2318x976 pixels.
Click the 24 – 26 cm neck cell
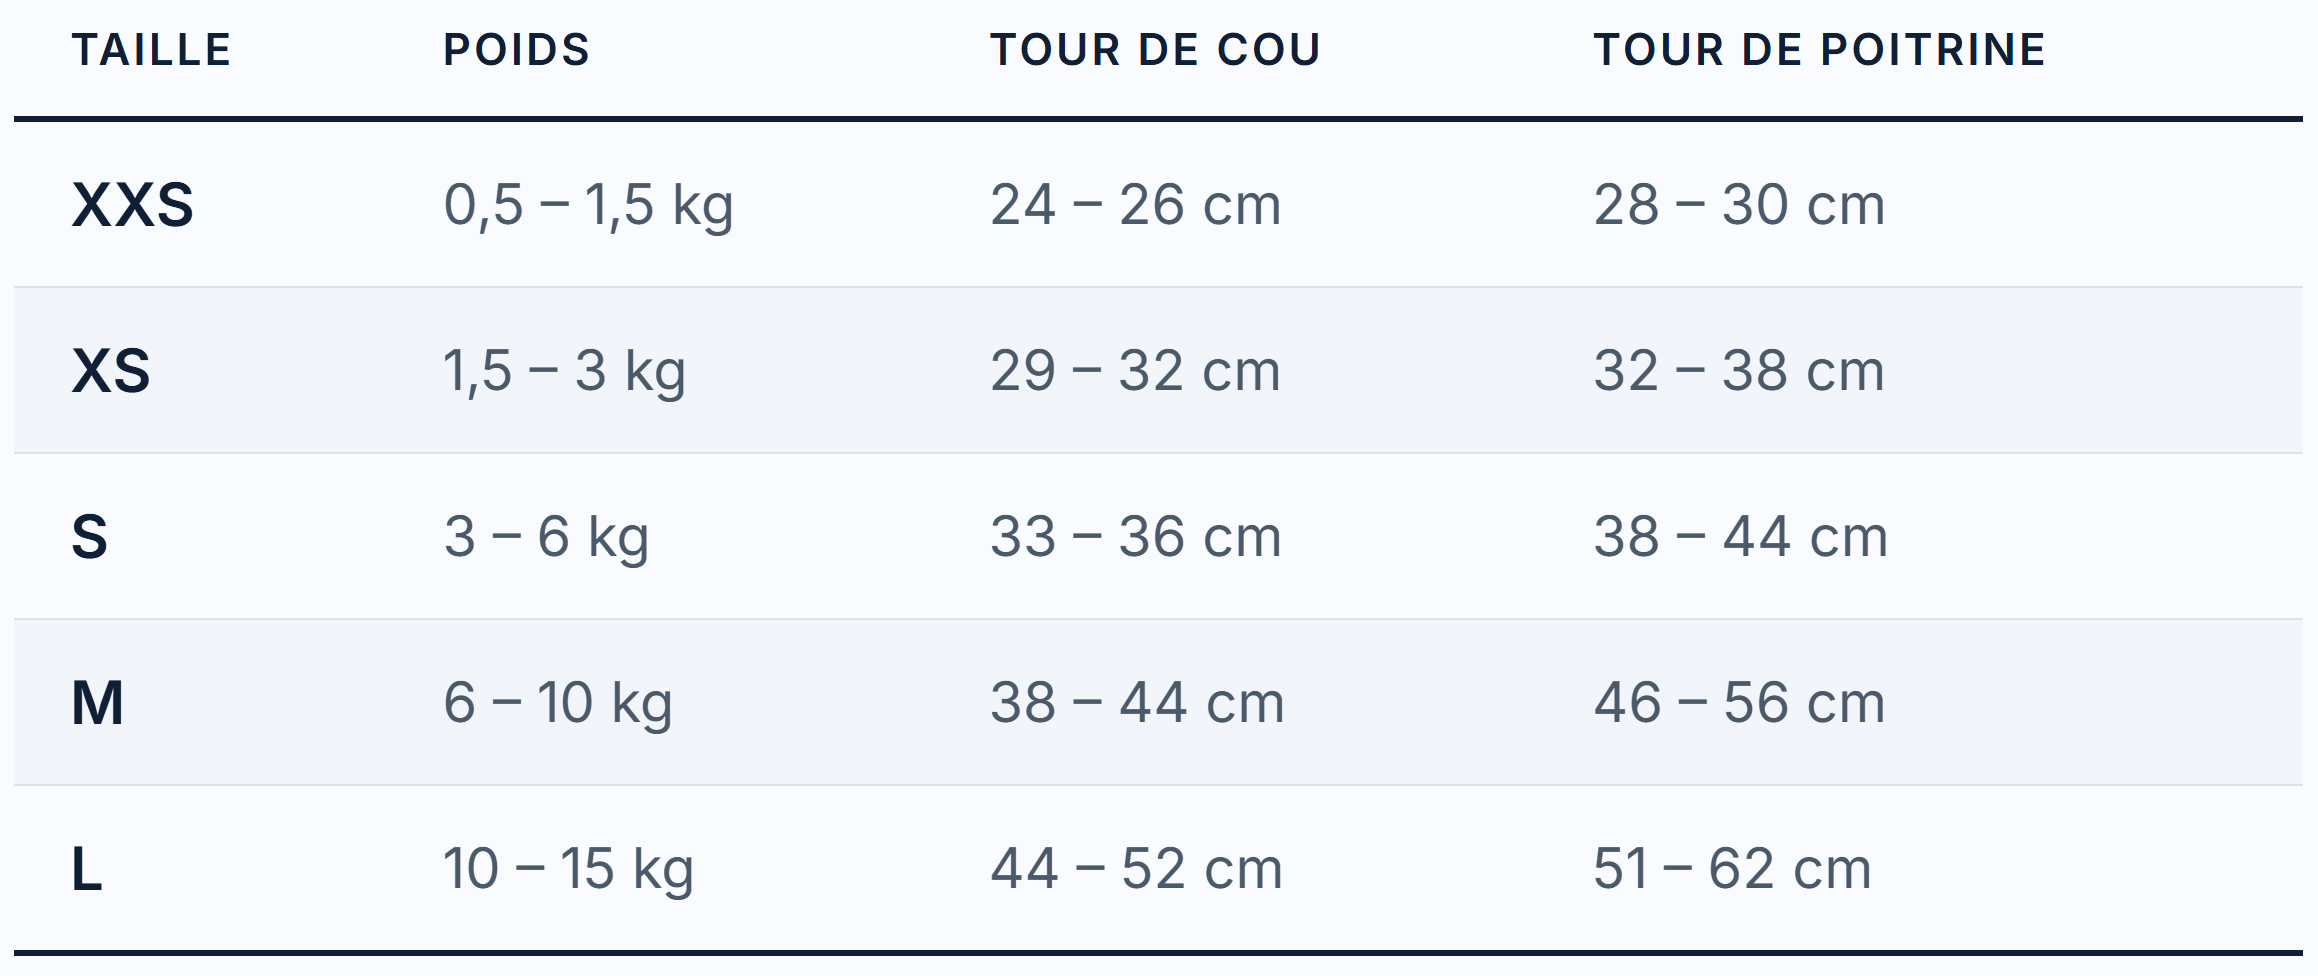[1135, 205]
